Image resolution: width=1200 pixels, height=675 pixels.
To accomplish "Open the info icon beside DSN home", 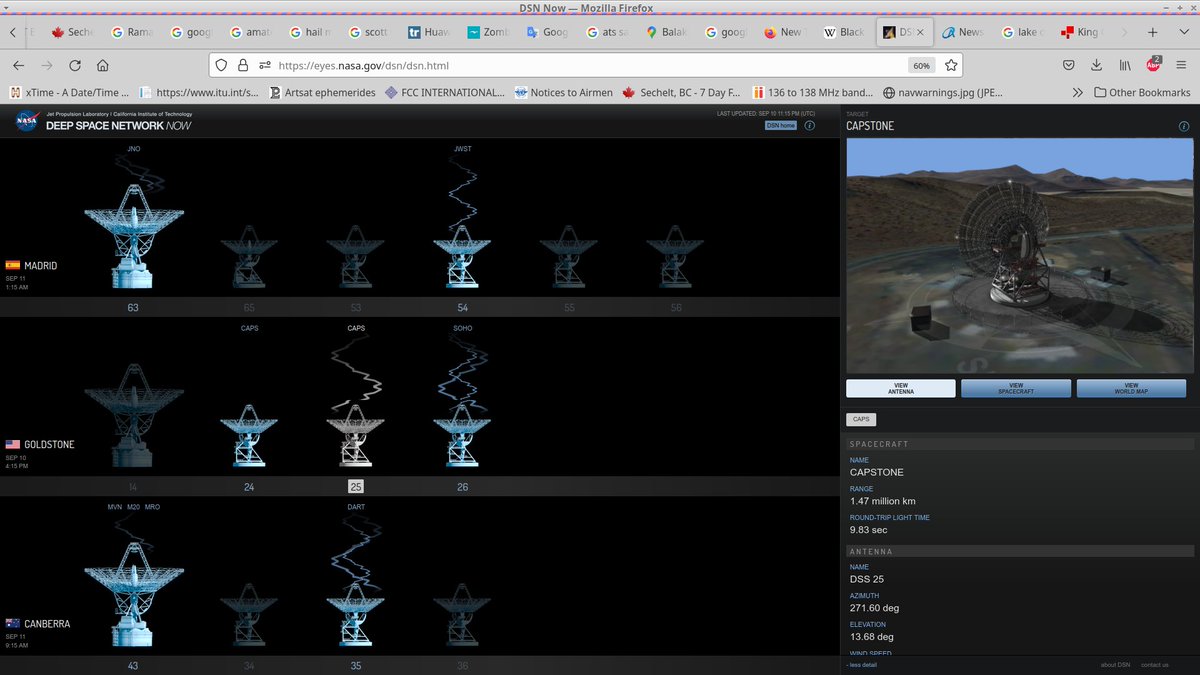I will [x=810, y=125].
